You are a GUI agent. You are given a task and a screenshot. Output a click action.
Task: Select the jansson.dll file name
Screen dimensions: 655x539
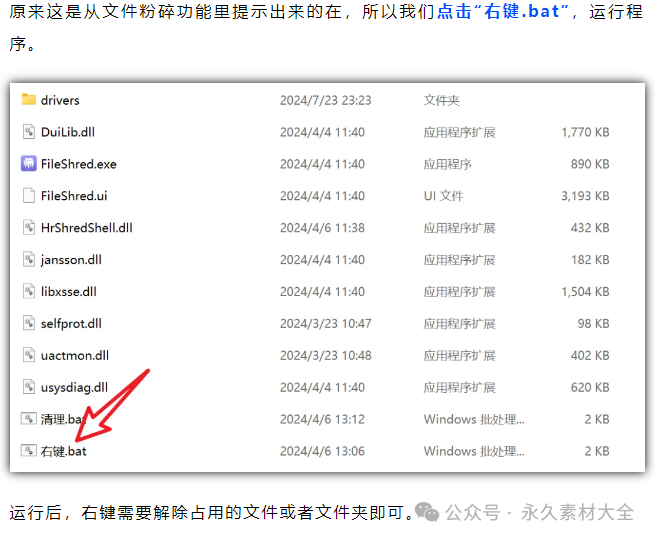[x=71, y=260]
